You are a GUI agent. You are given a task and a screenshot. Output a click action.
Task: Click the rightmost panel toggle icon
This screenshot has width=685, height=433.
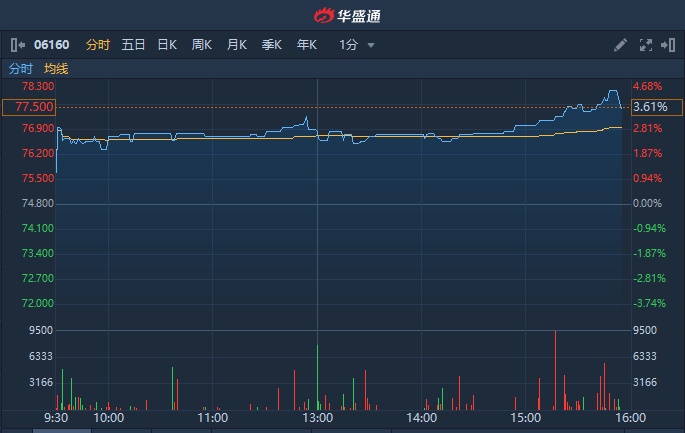point(667,45)
